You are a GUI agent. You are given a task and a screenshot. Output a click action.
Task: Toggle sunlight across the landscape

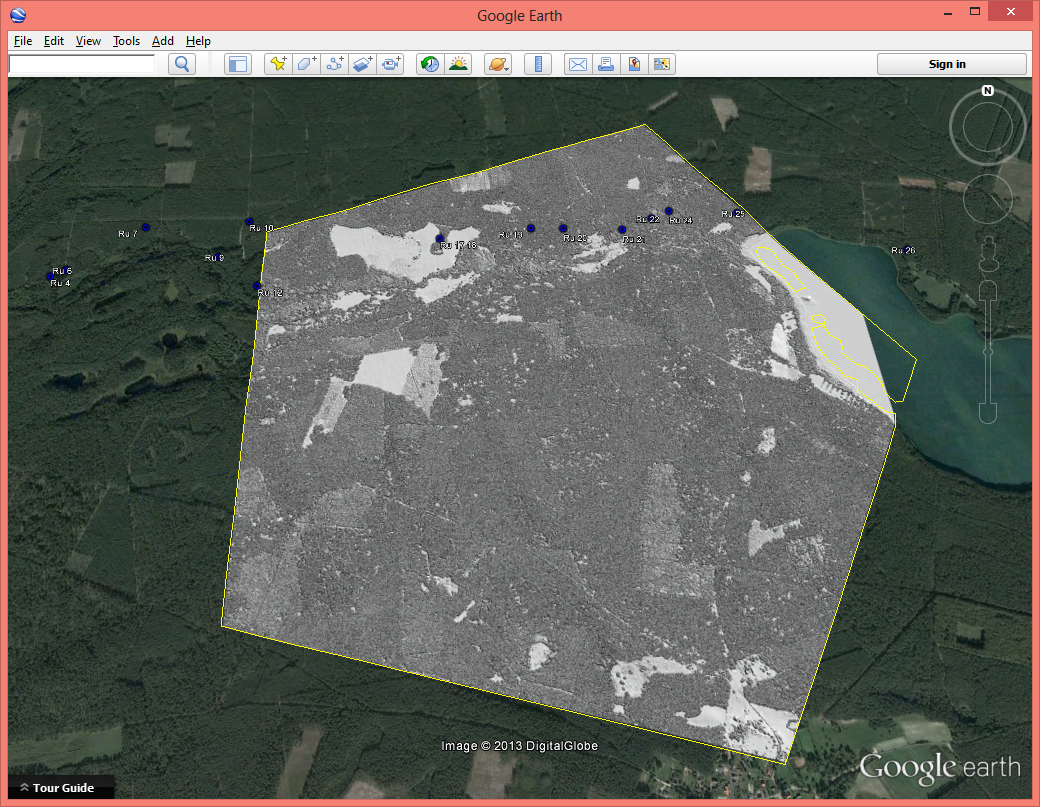tap(458, 64)
